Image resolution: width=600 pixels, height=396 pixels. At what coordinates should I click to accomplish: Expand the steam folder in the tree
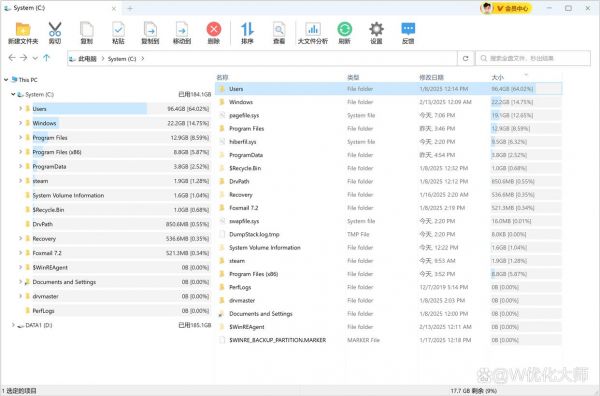tap(20, 181)
